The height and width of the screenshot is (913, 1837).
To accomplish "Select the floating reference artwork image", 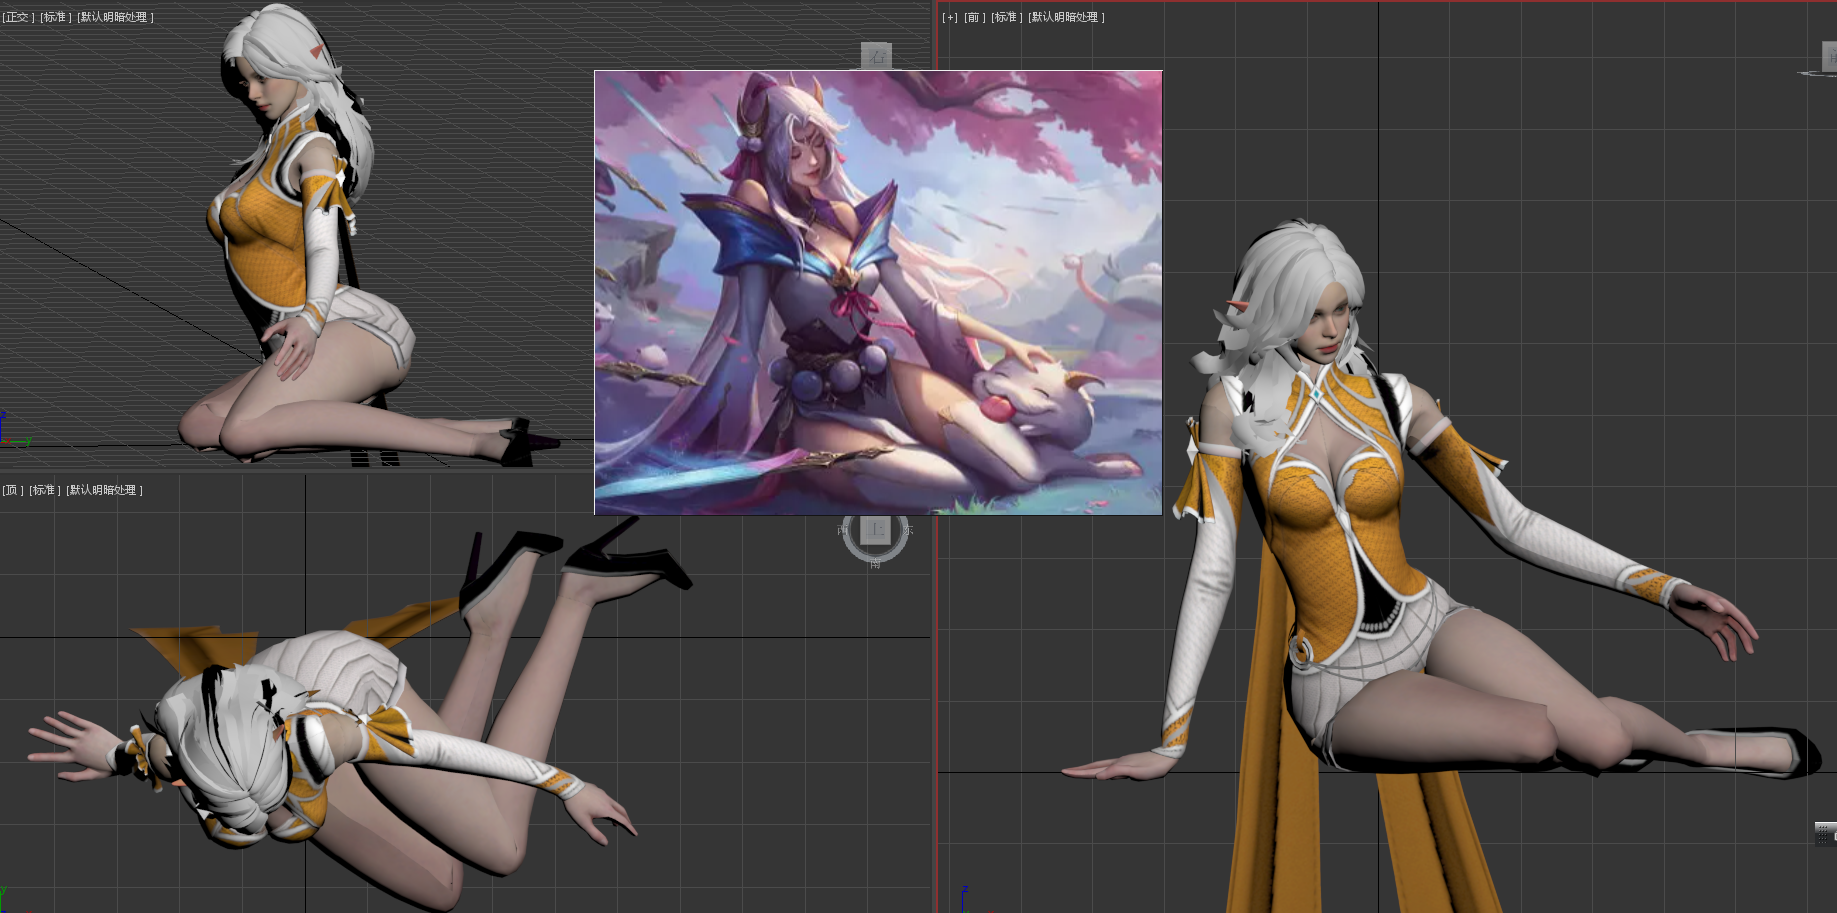I will coord(878,293).
